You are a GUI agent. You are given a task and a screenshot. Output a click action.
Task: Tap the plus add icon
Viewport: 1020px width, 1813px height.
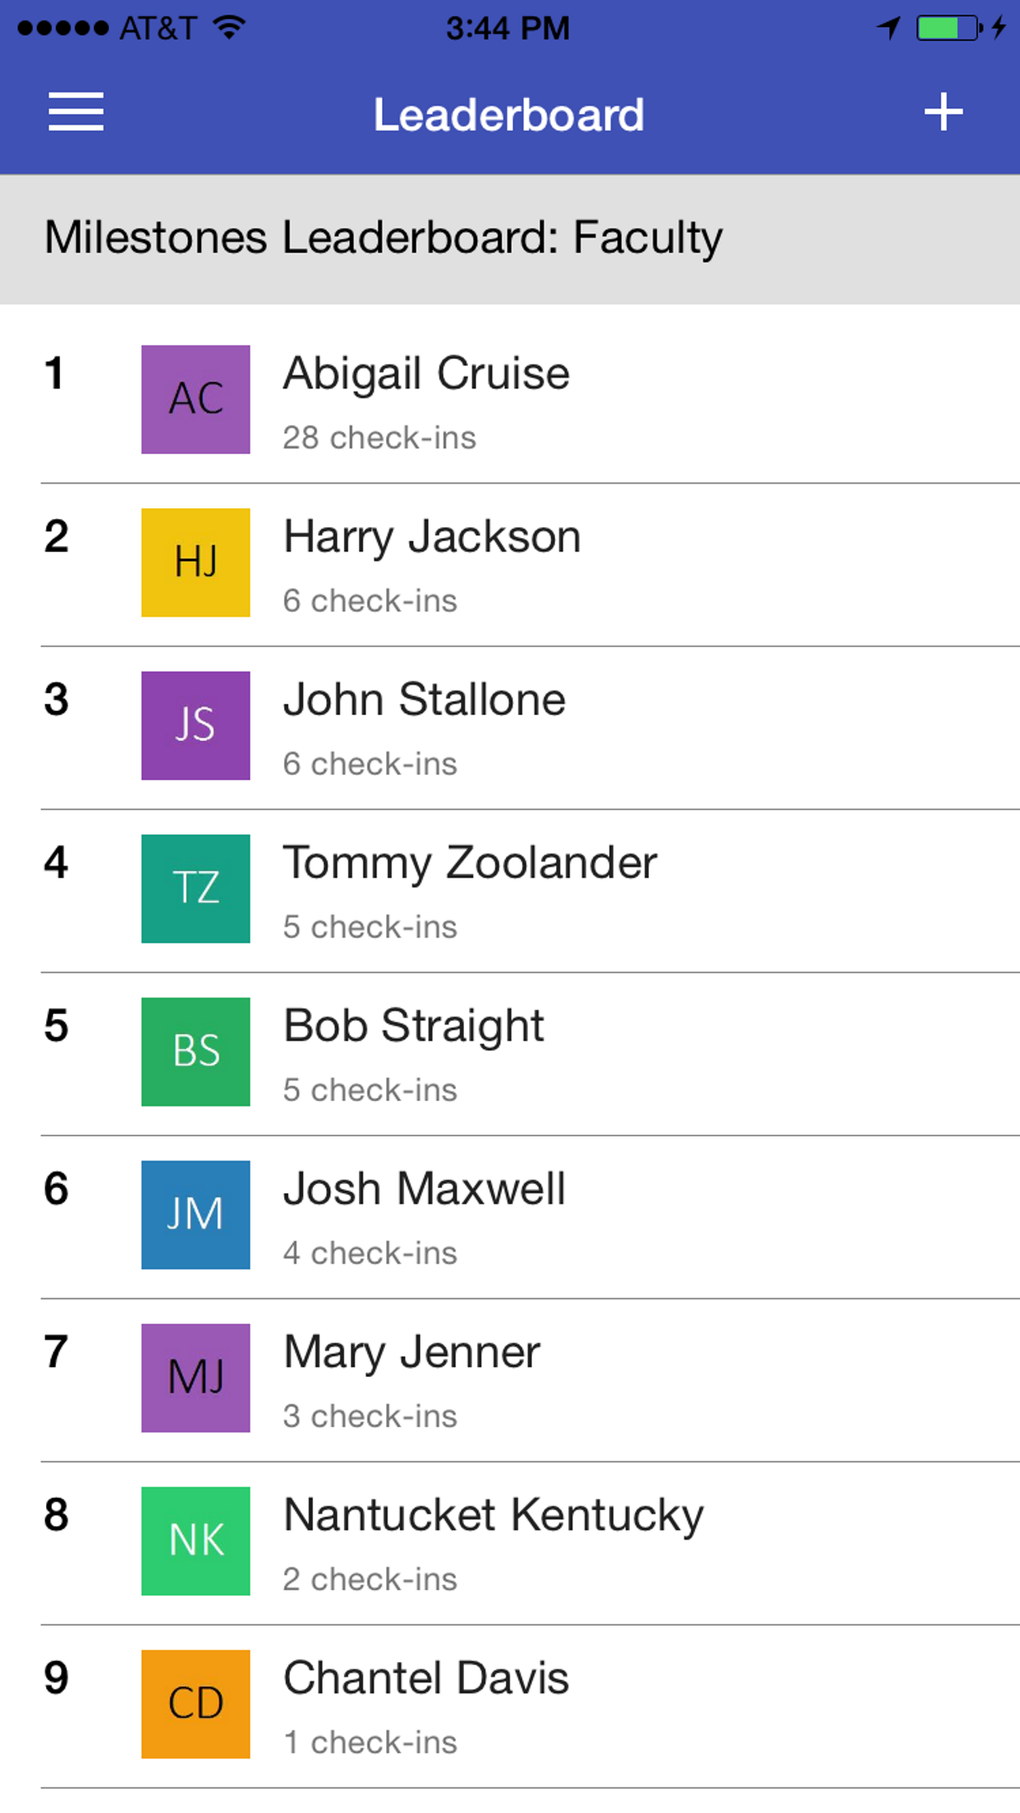pyautogui.click(x=942, y=112)
